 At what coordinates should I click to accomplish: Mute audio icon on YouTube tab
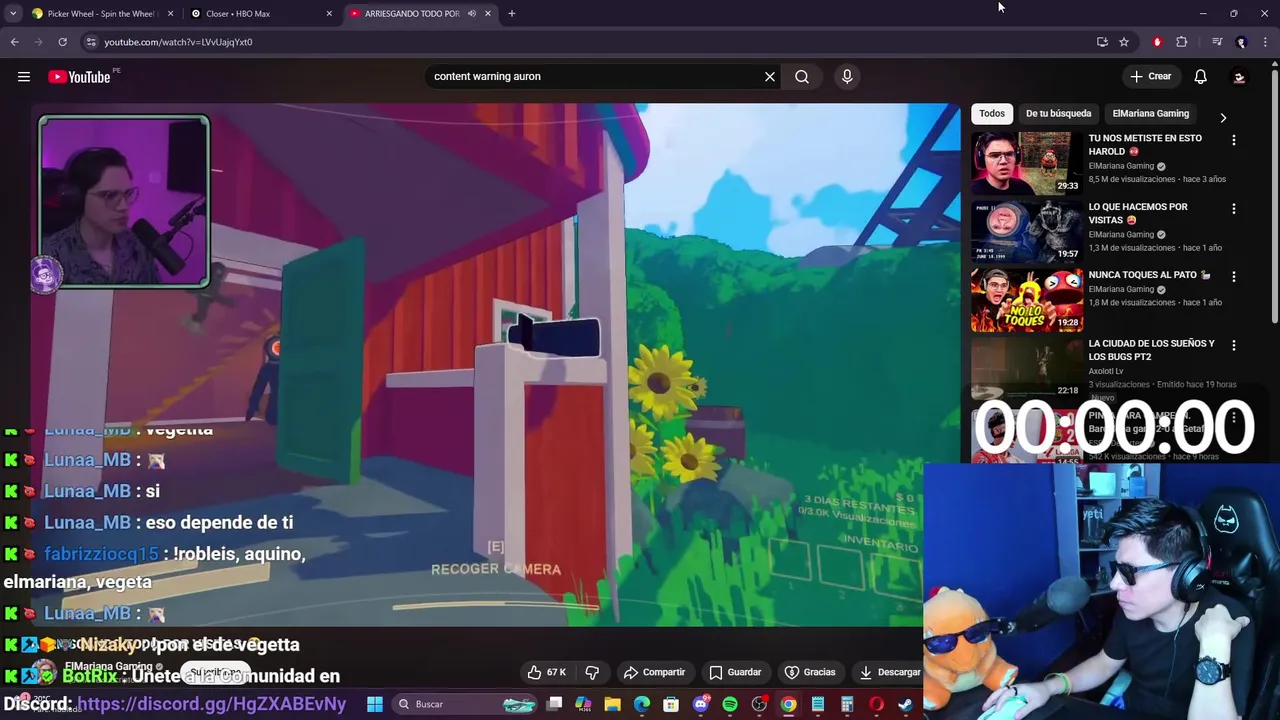pyautogui.click(x=471, y=14)
